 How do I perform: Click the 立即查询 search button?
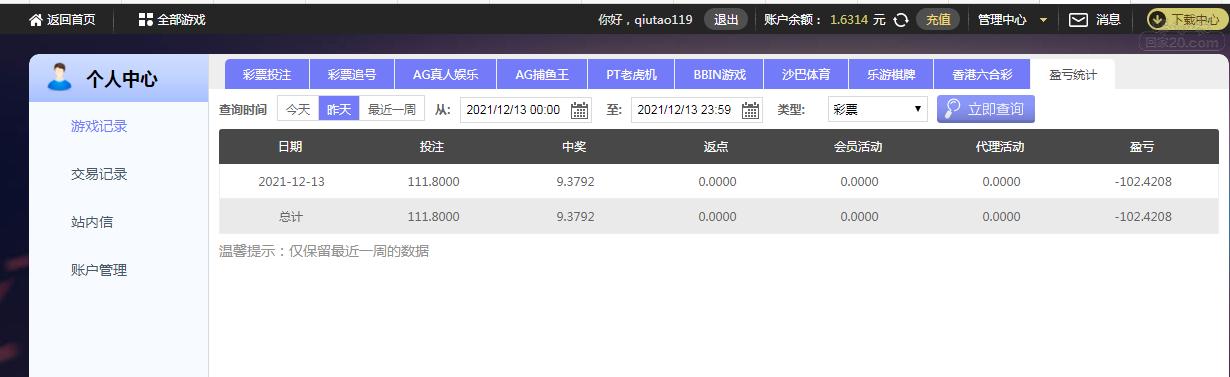986,109
